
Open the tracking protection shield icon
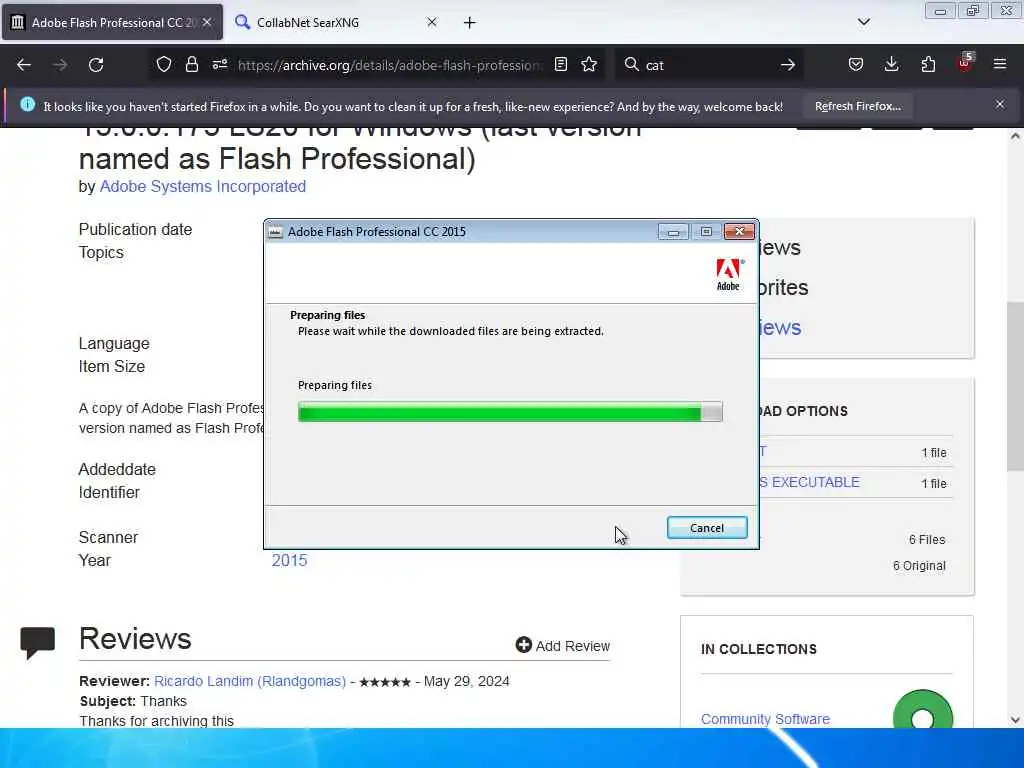[x=164, y=65]
